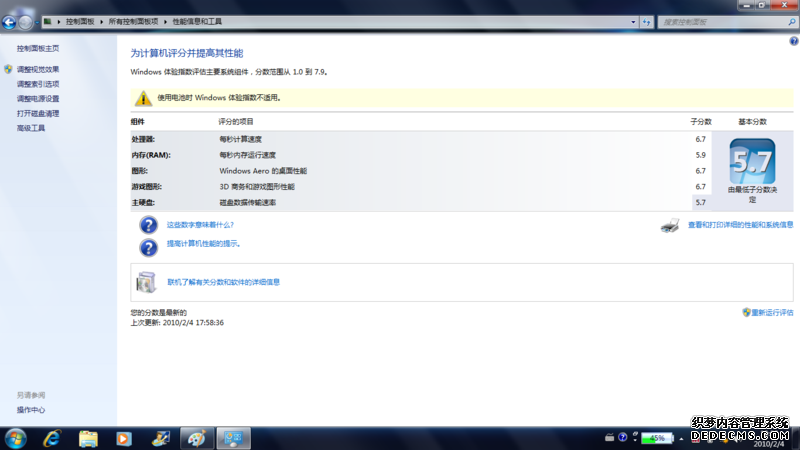Viewport: 800px width, 450px height.
Task: Open 调整电源设置 sidebar link
Action: tap(38, 99)
